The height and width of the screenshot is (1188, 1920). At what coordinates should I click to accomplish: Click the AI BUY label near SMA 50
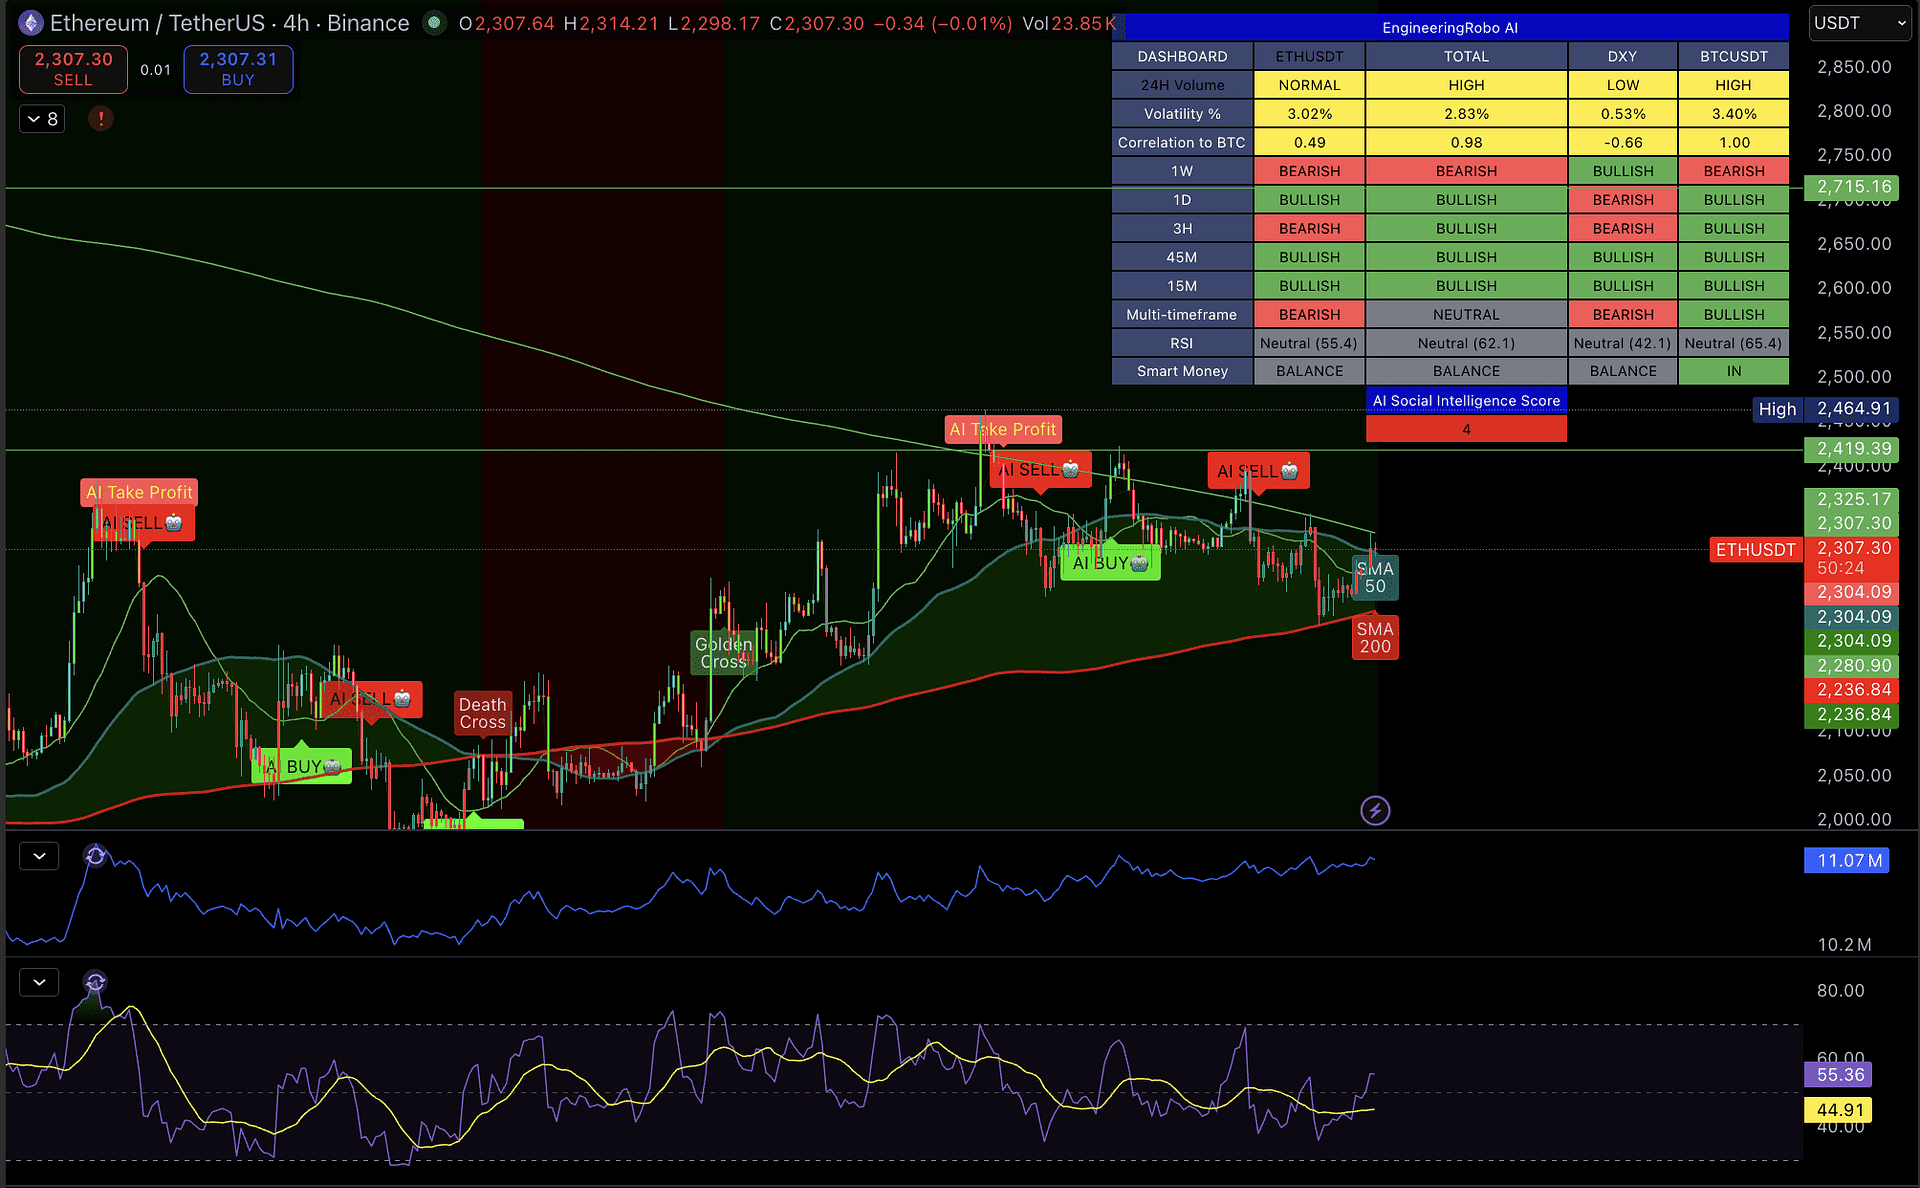tap(1110, 563)
